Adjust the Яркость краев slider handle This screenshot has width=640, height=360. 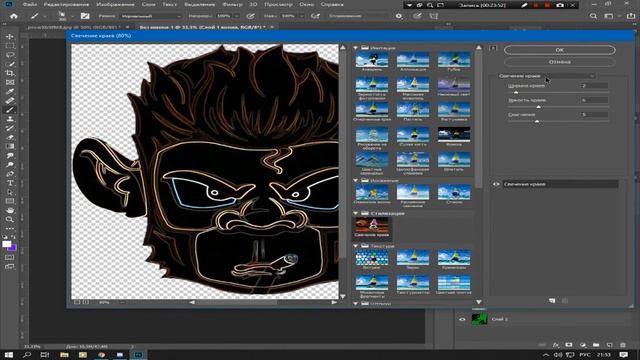point(538,107)
